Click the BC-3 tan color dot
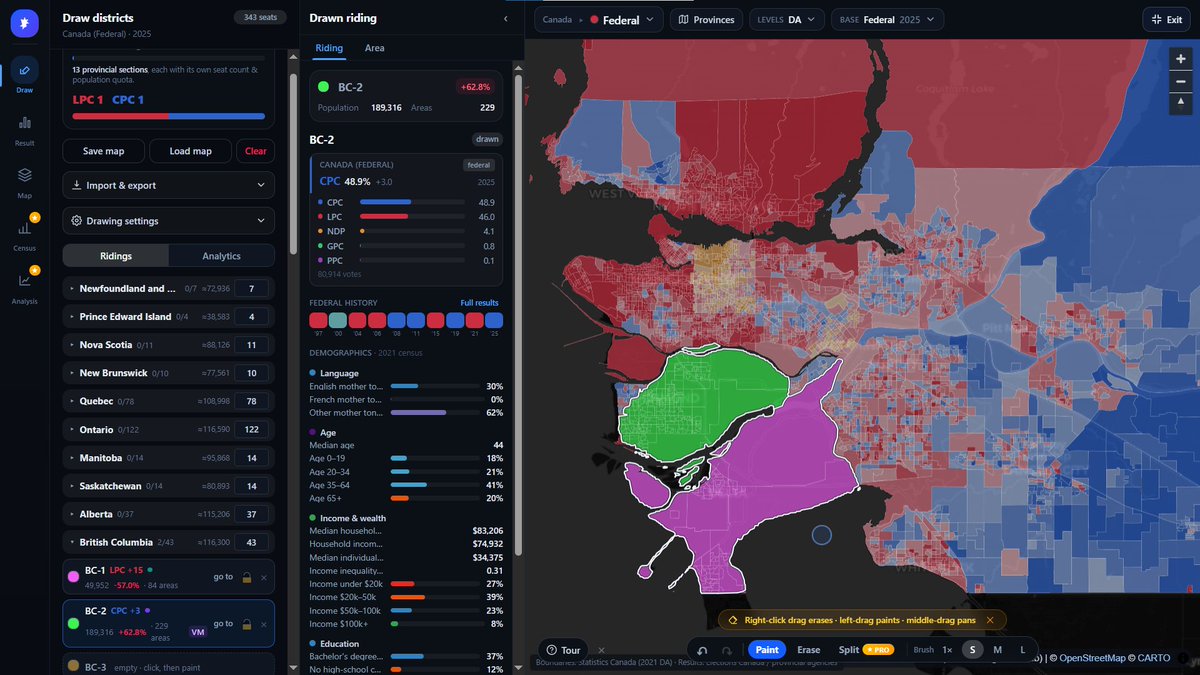The width and height of the screenshot is (1200, 675). [73, 666]
